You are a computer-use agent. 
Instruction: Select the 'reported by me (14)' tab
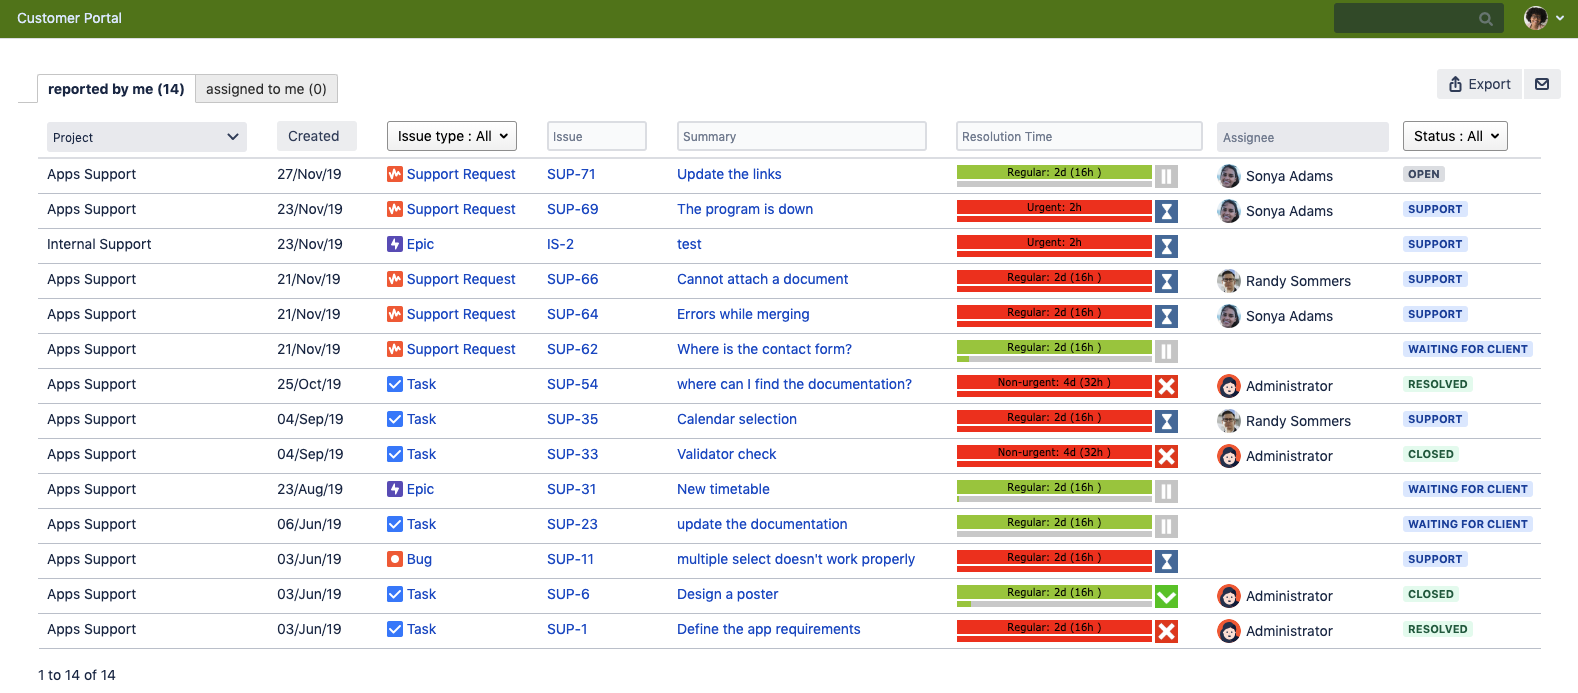(x=116, y=89)
